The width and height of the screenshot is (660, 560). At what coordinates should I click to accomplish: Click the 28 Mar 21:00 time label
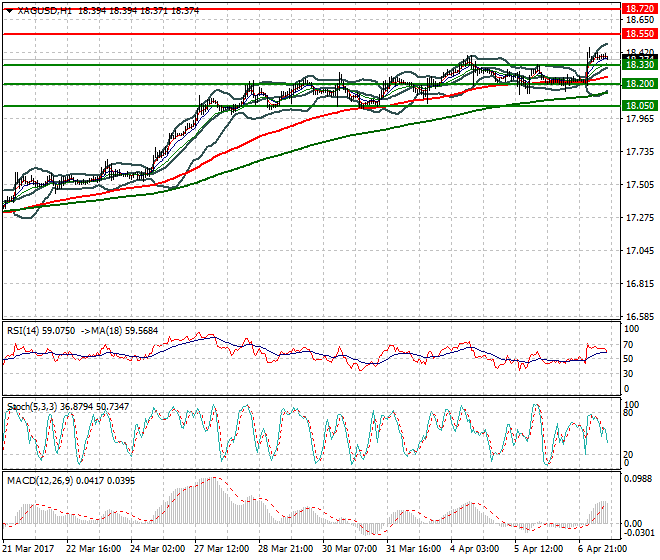tap(285, 549)
